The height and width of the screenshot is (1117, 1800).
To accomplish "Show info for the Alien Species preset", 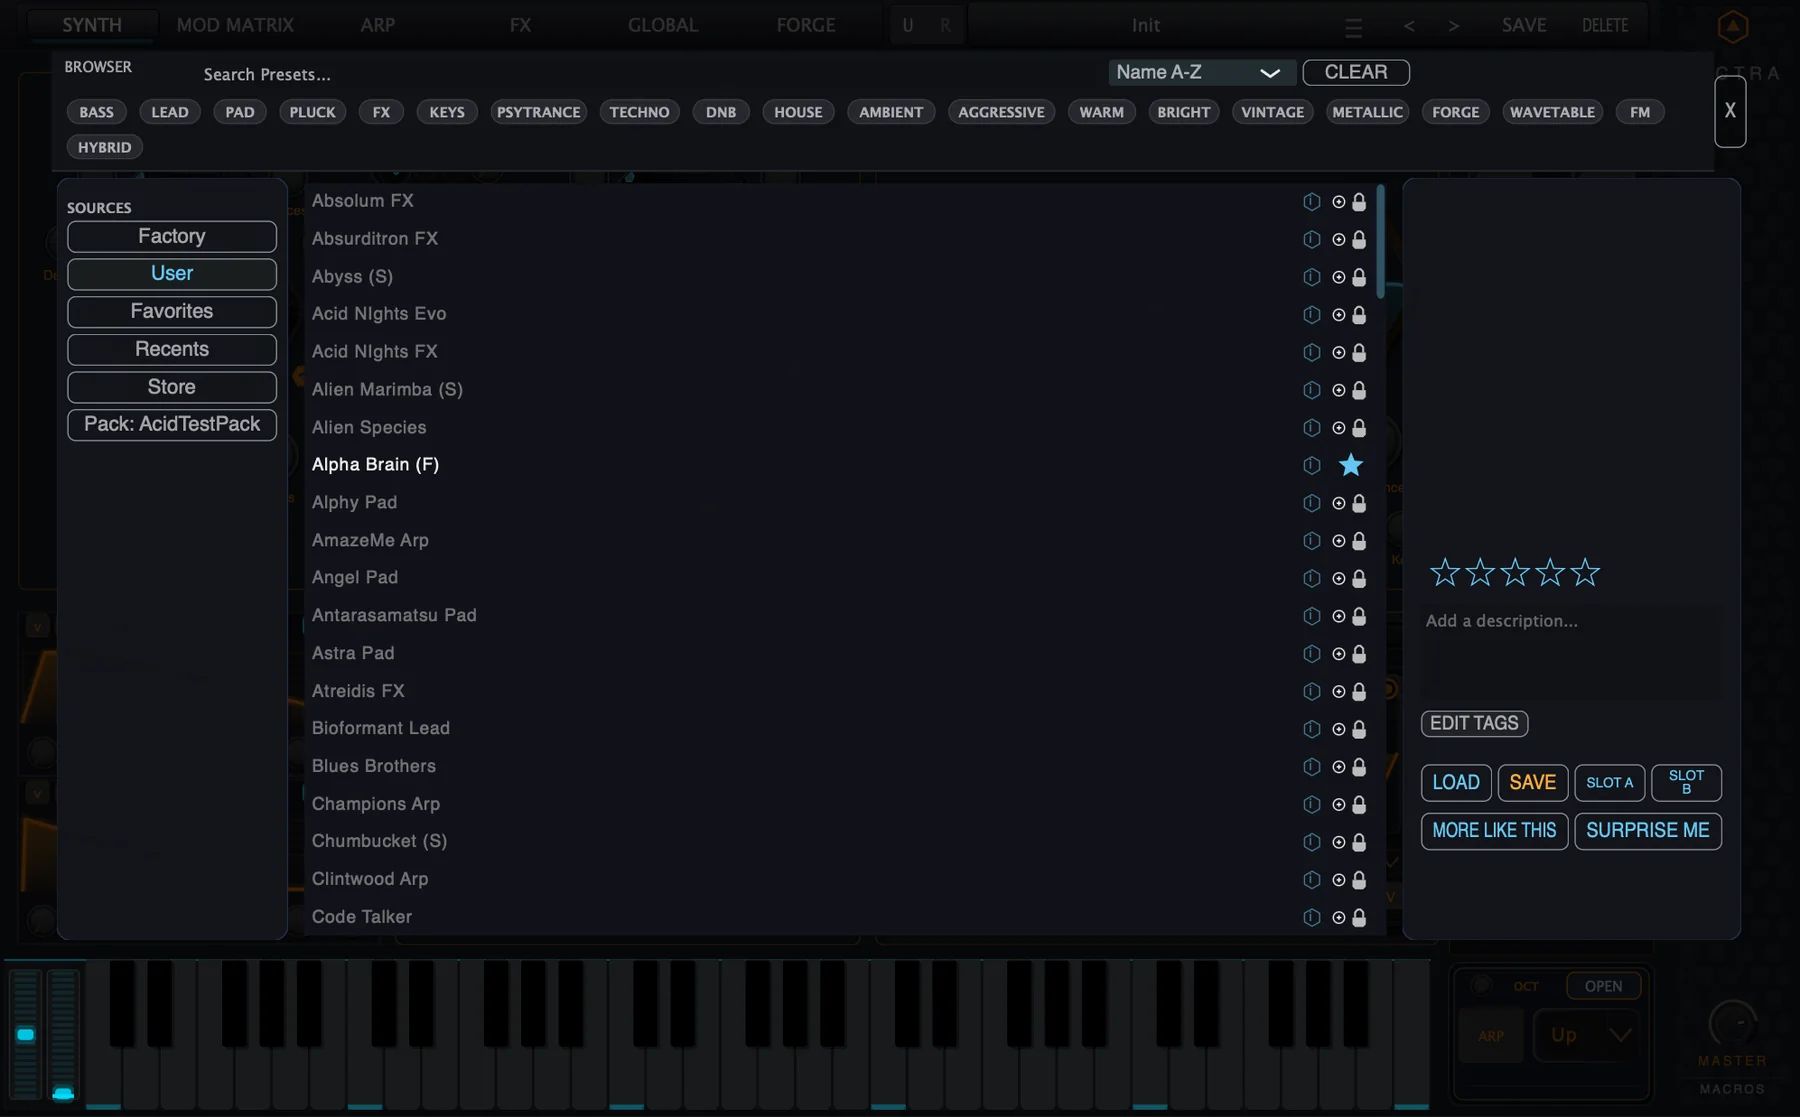I will click(1311, 428).
